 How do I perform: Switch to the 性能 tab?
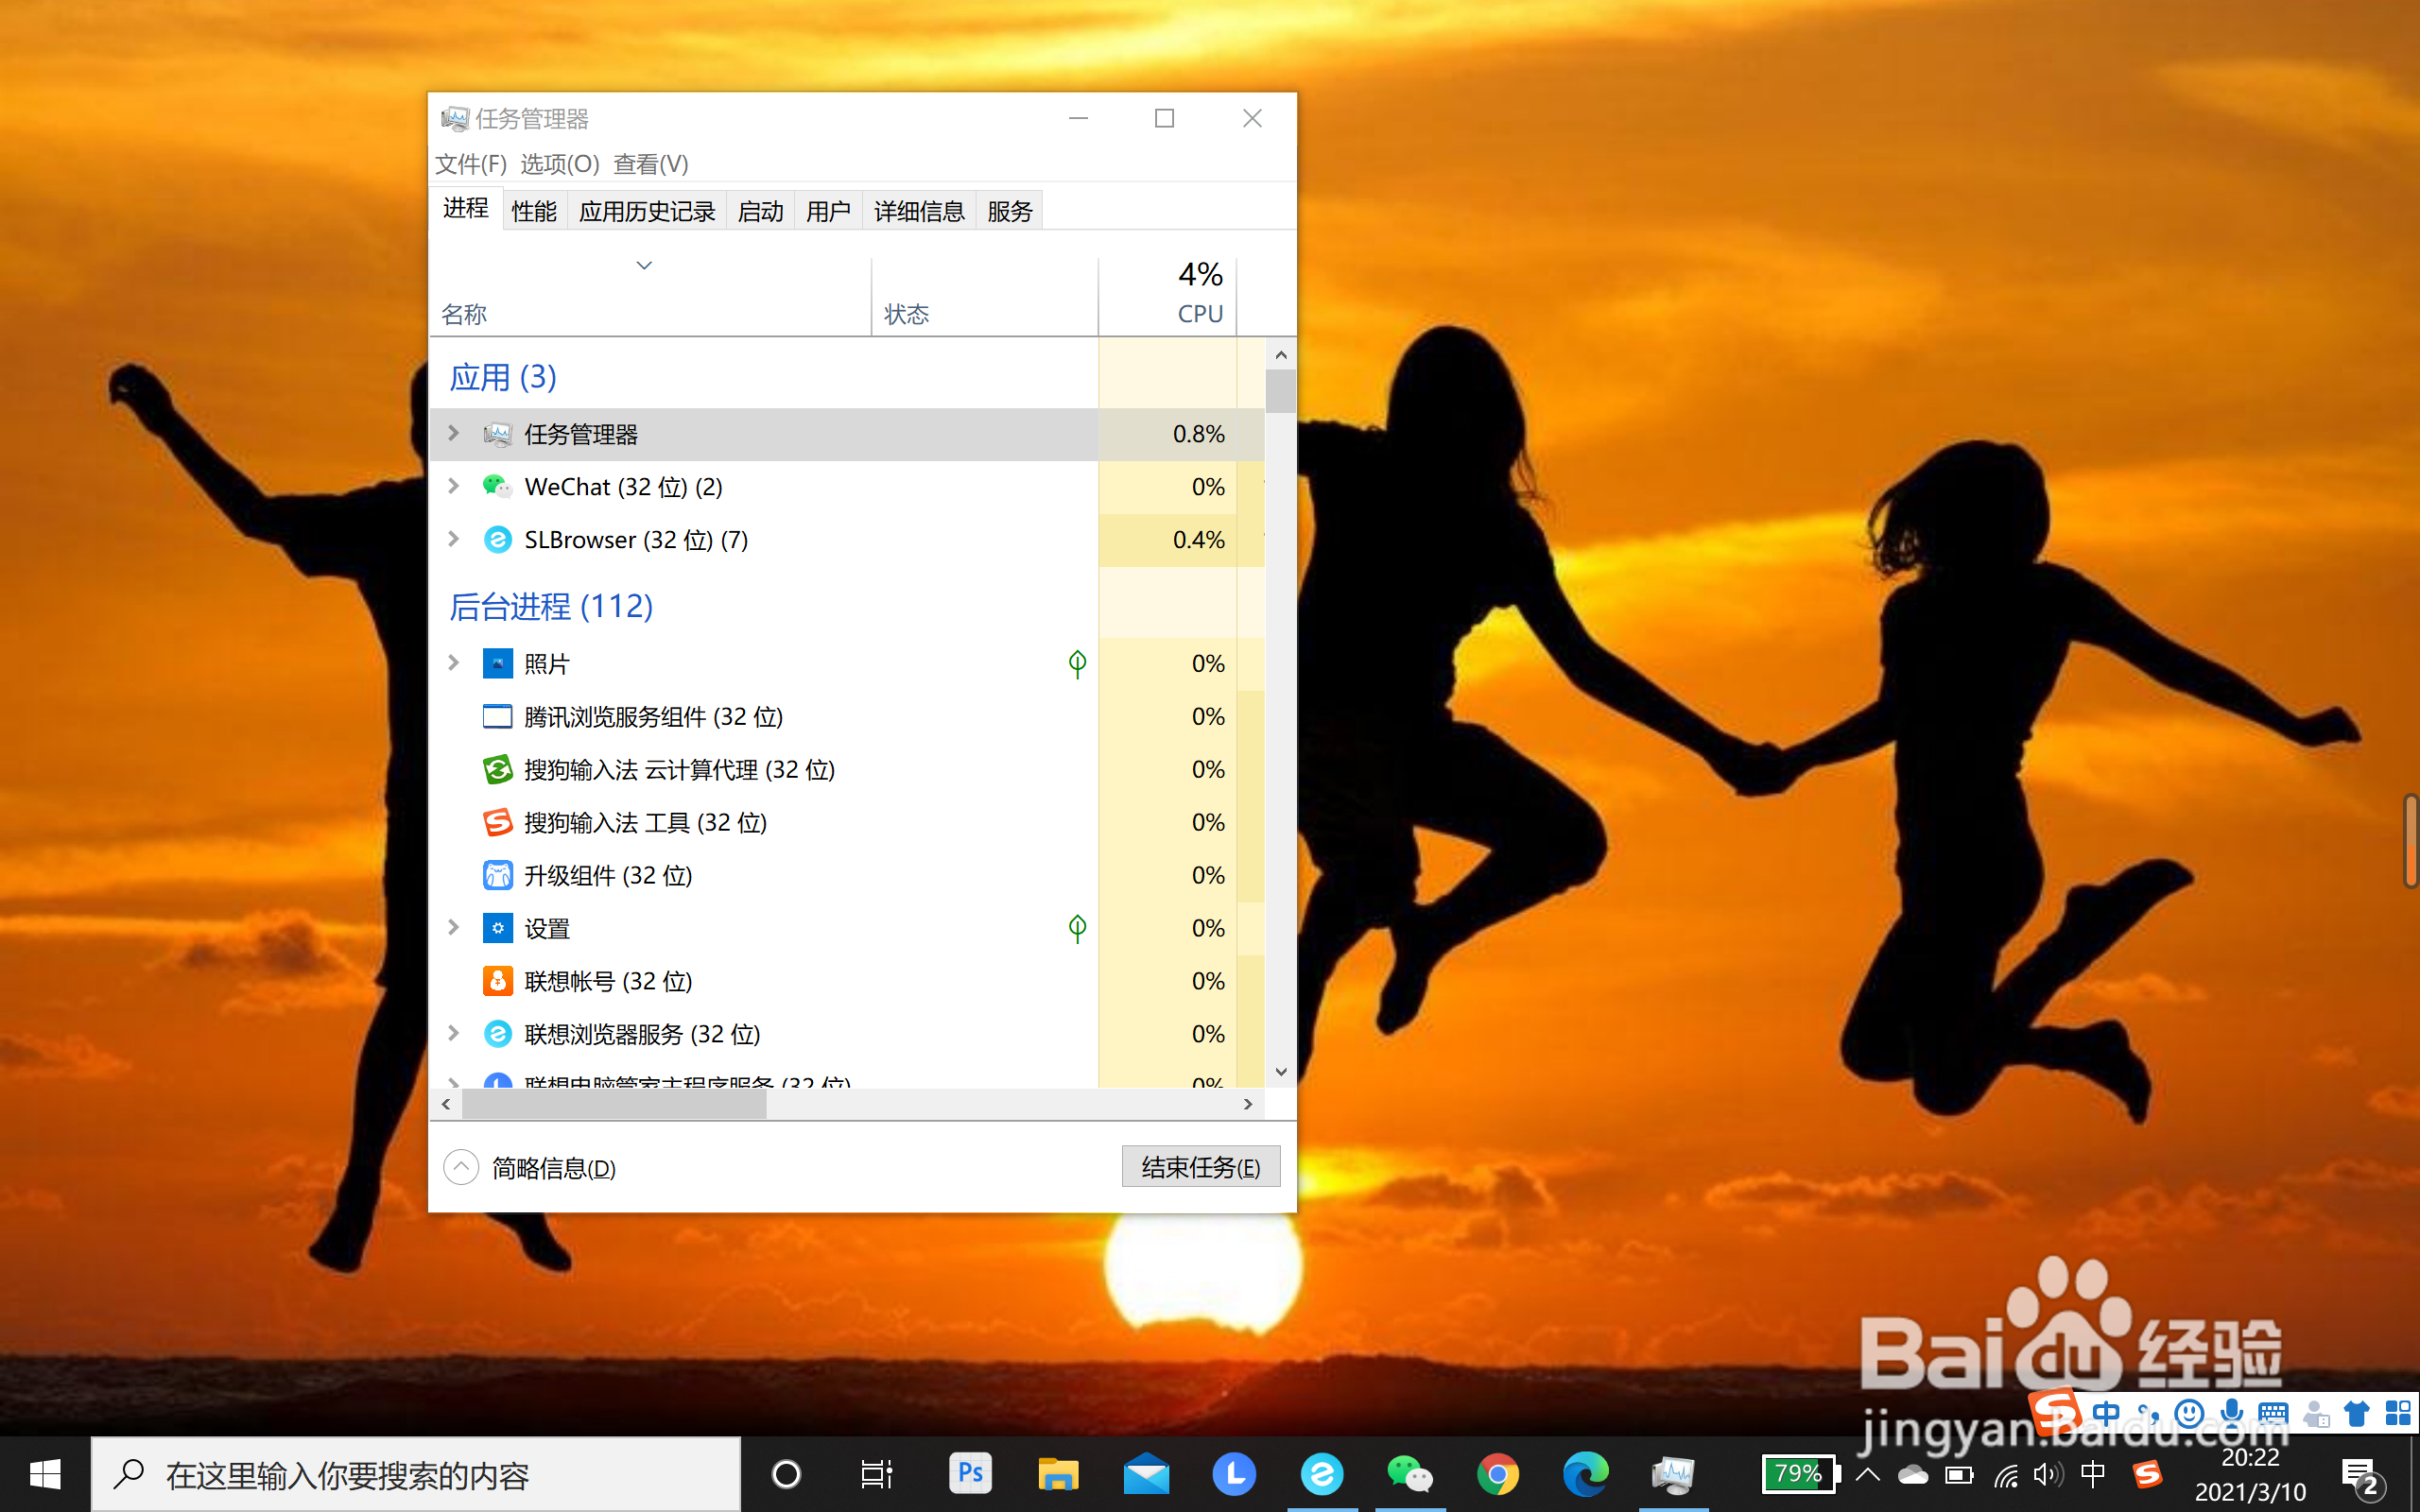point(534,211)
